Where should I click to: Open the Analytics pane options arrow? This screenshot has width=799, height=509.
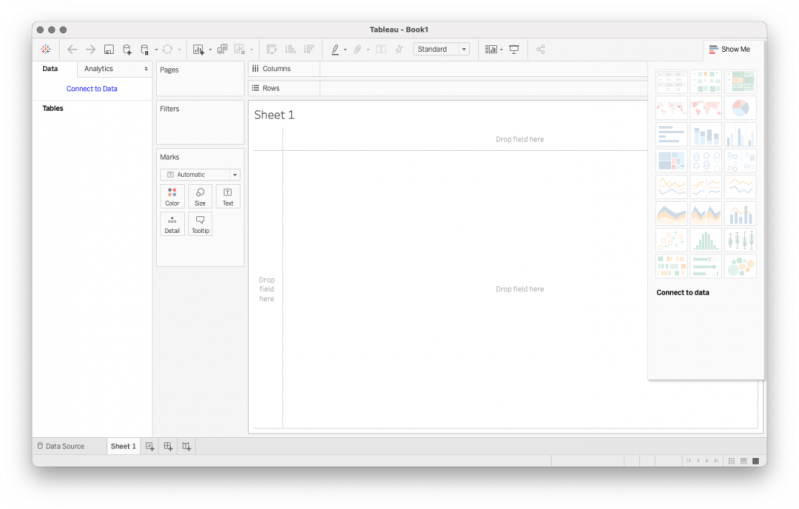(146, 69)
